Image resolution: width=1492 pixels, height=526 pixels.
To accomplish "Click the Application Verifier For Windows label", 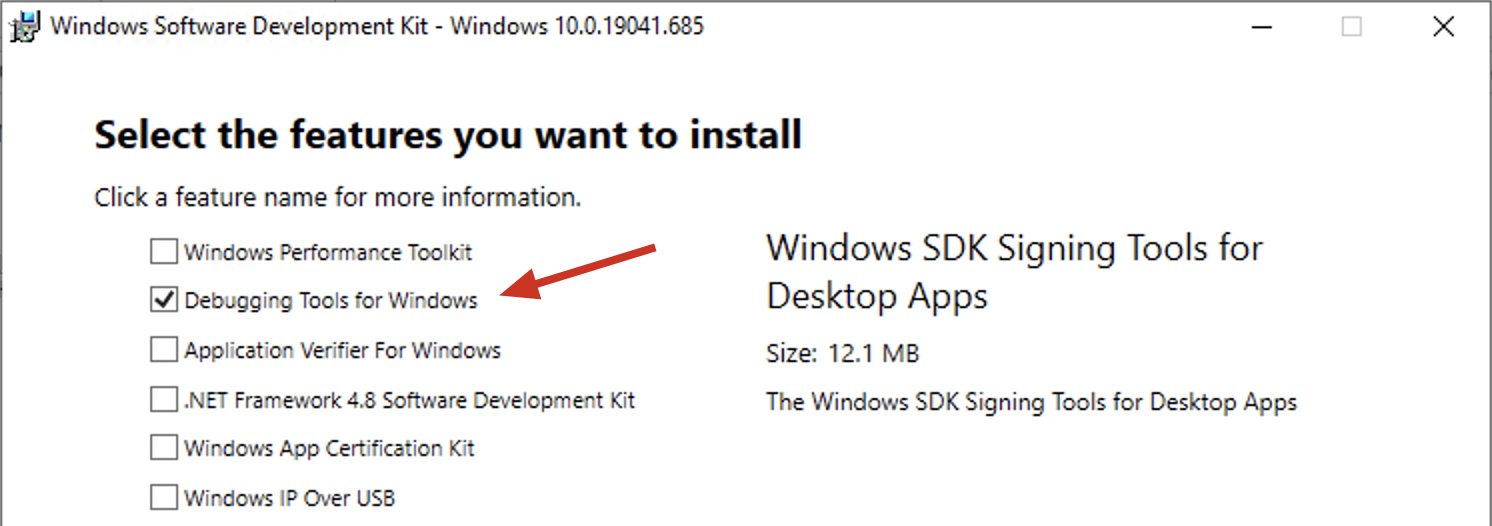I will point(342,351).
